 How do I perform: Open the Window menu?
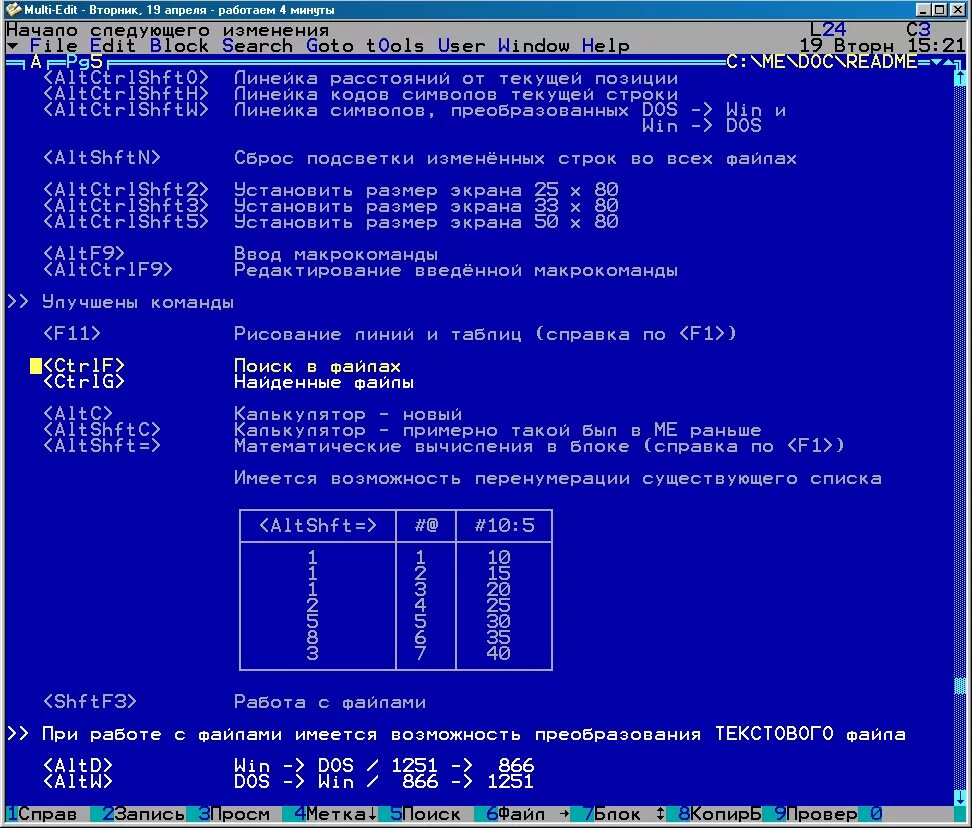pyautogui.click(x=533, y=46)
